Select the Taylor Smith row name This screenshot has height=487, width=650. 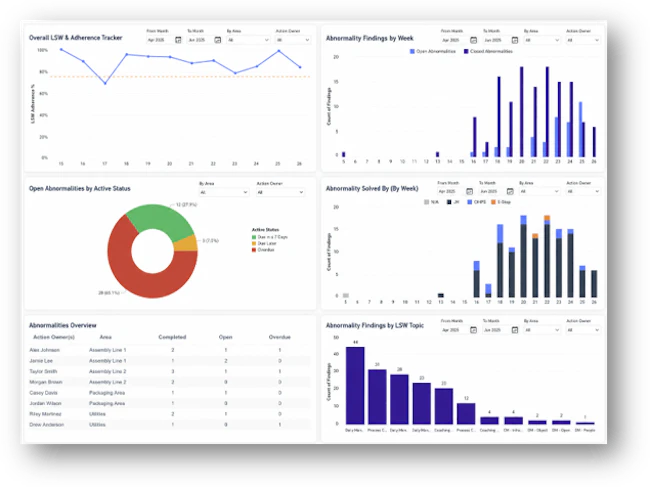click(x=43, y=371)
